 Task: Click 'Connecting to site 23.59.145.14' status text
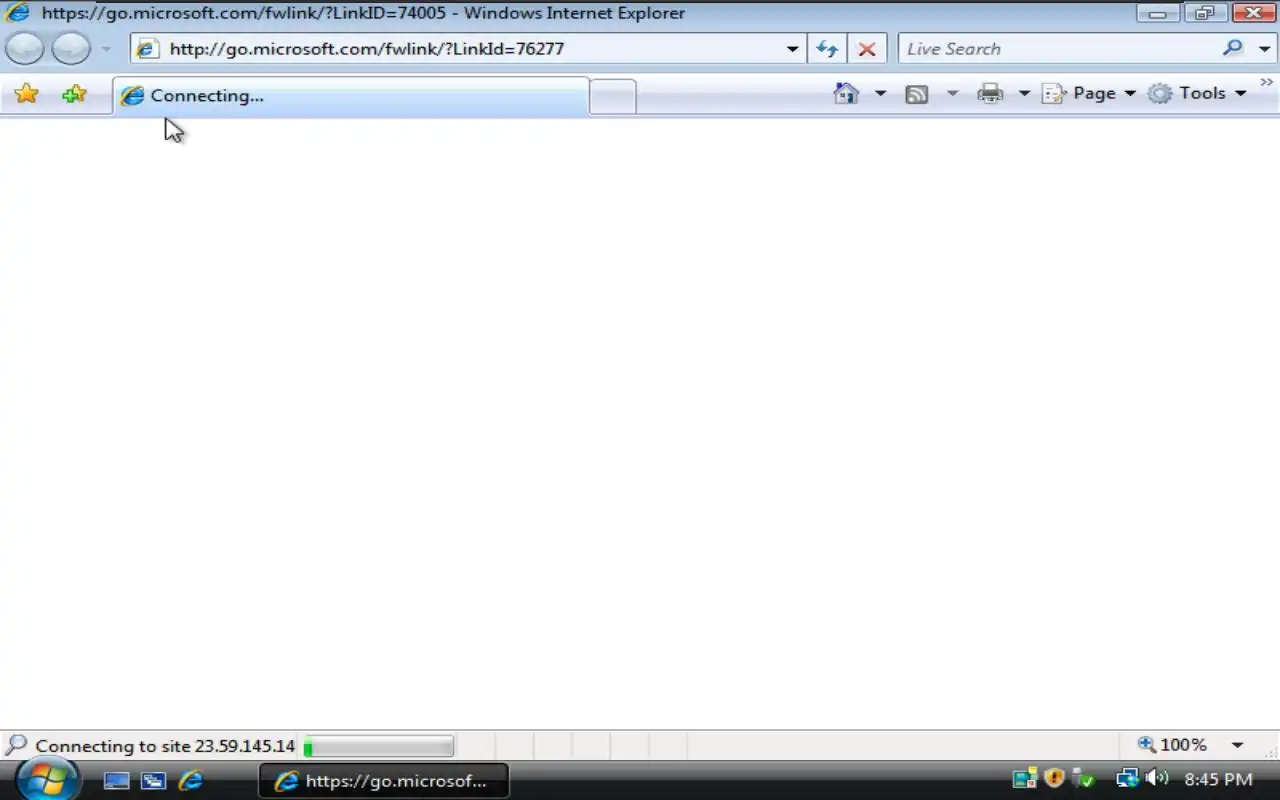pyautogui.click(x=165, y=746)
